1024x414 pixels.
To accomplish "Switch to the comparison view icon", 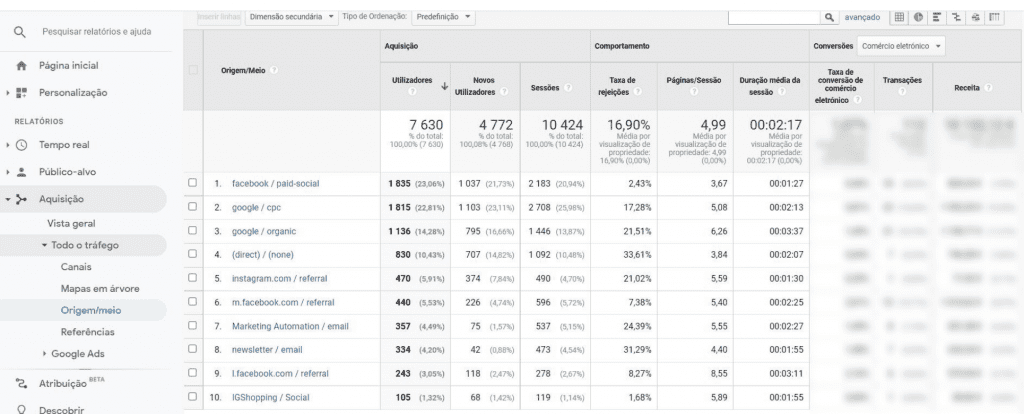I will tap(956, 18).
